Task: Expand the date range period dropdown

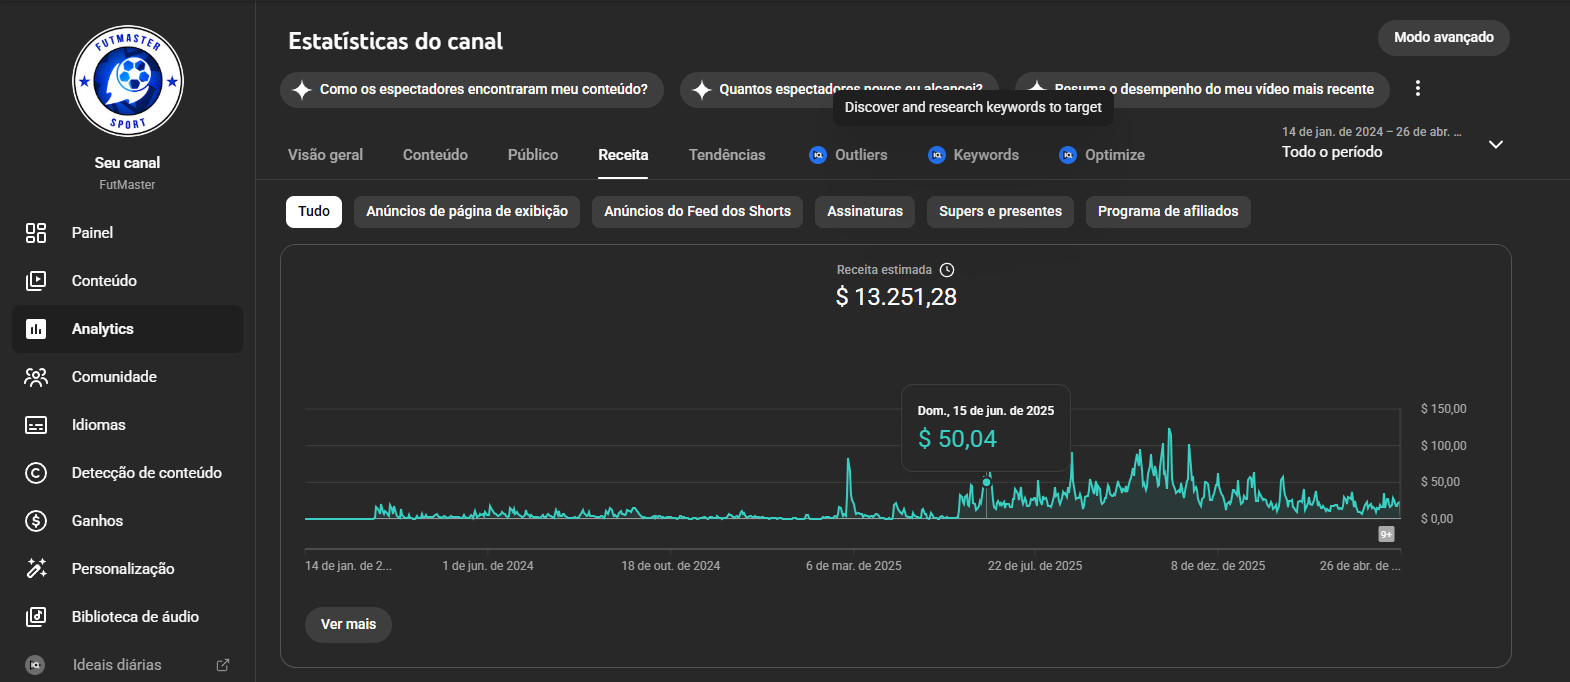Action: (1495, 145)
